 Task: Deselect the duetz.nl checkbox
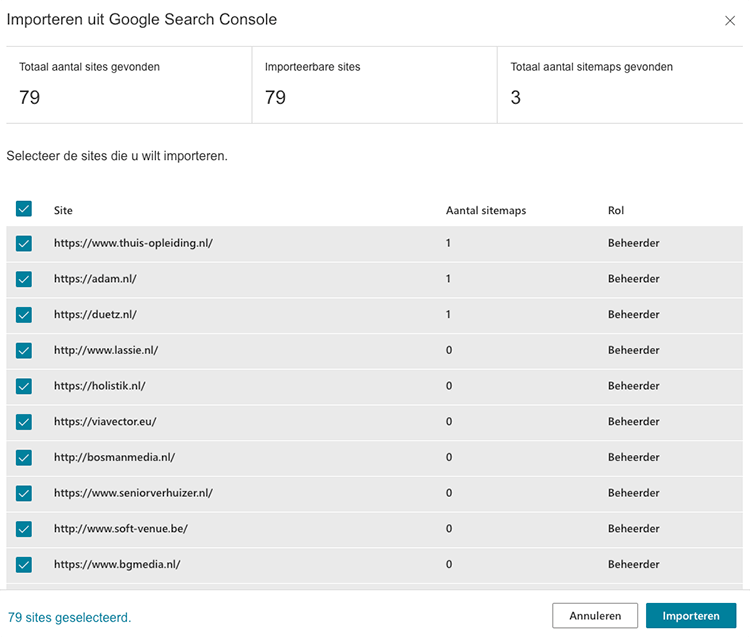tap(23, 315)
